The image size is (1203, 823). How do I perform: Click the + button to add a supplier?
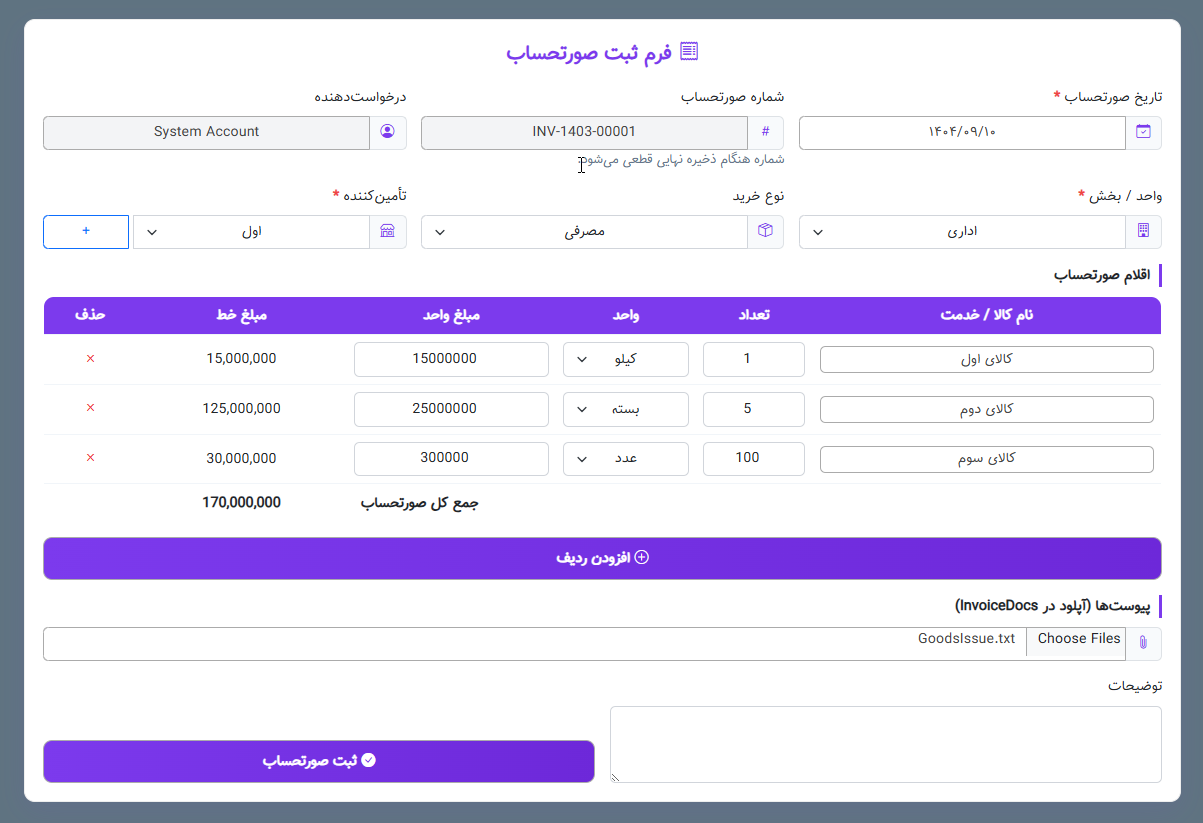[85, 231]
